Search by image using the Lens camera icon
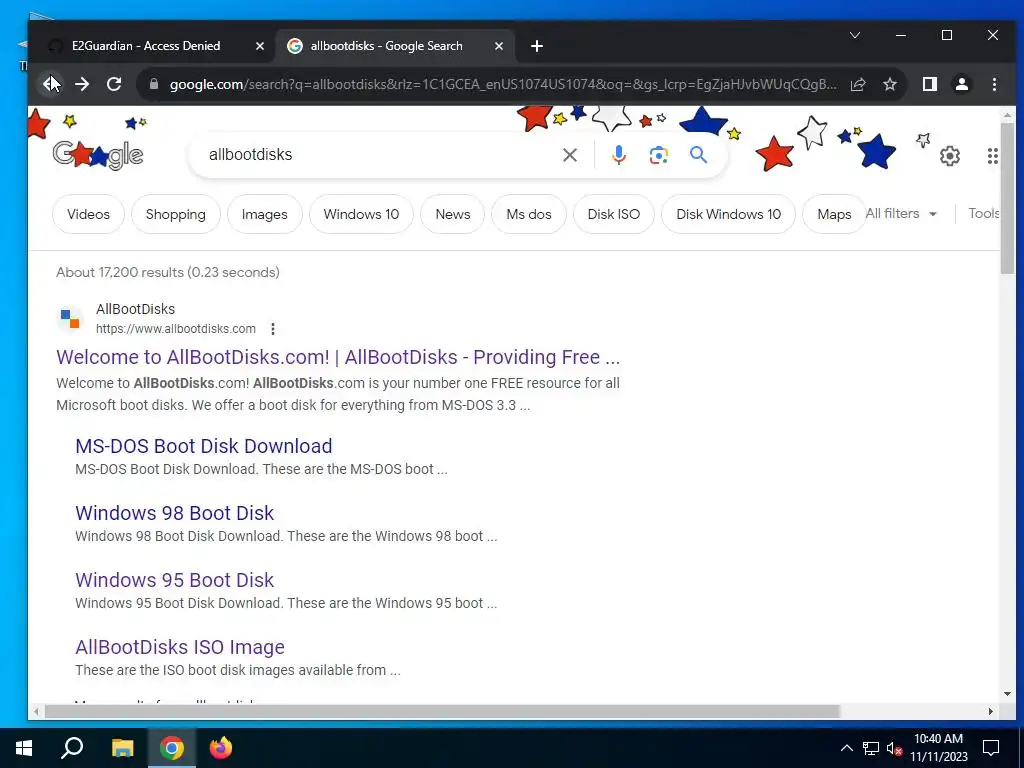Screen dimensions: 1024x768 coord(658,155)
